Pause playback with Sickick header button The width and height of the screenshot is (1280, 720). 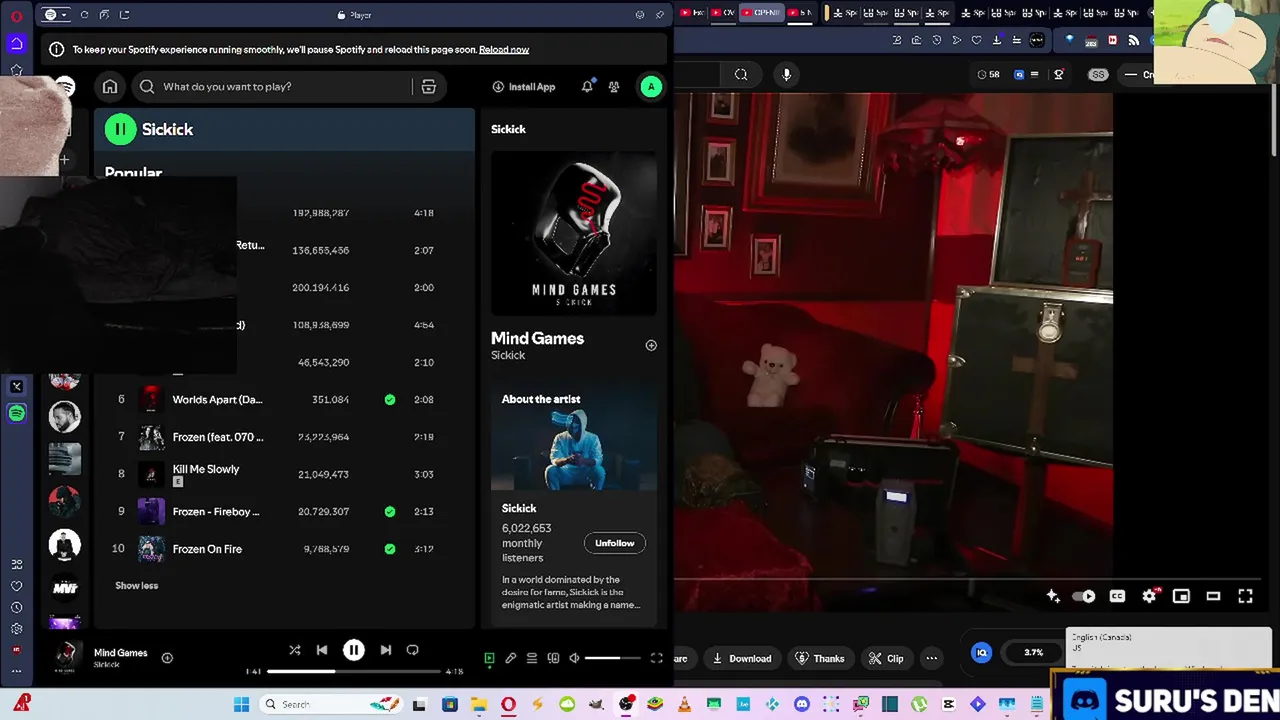click(x=120, y=129)
